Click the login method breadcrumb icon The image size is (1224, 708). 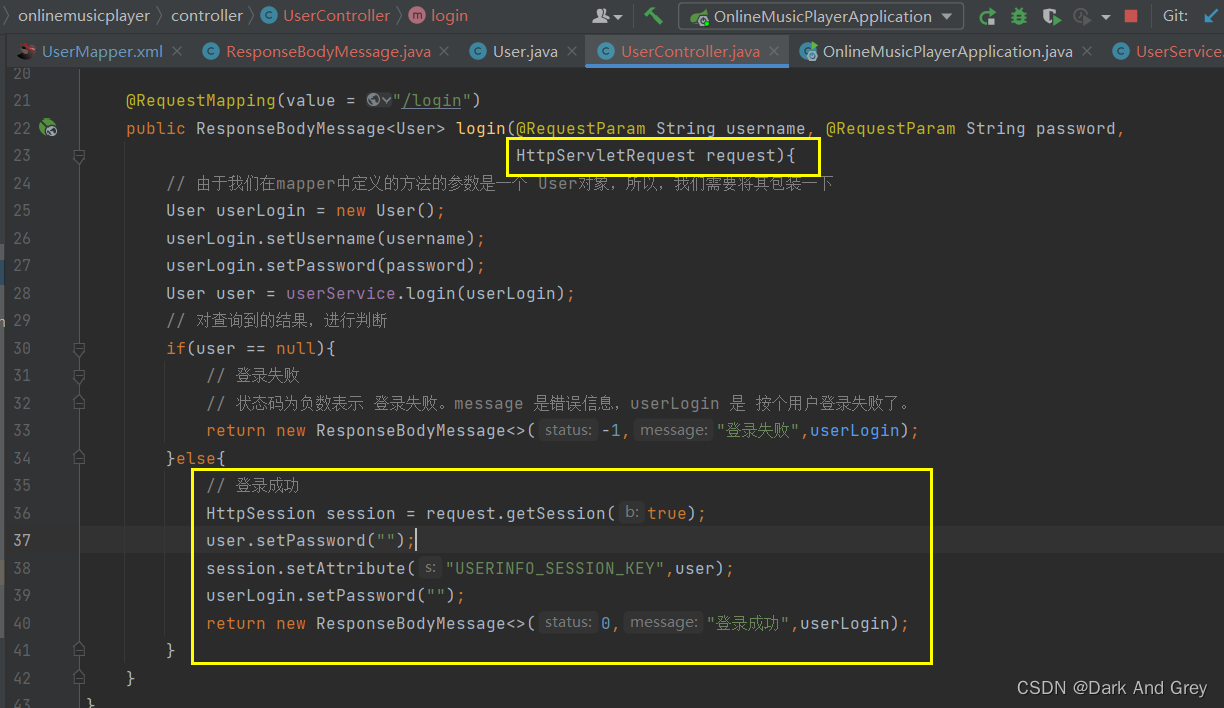click(417, 16)
